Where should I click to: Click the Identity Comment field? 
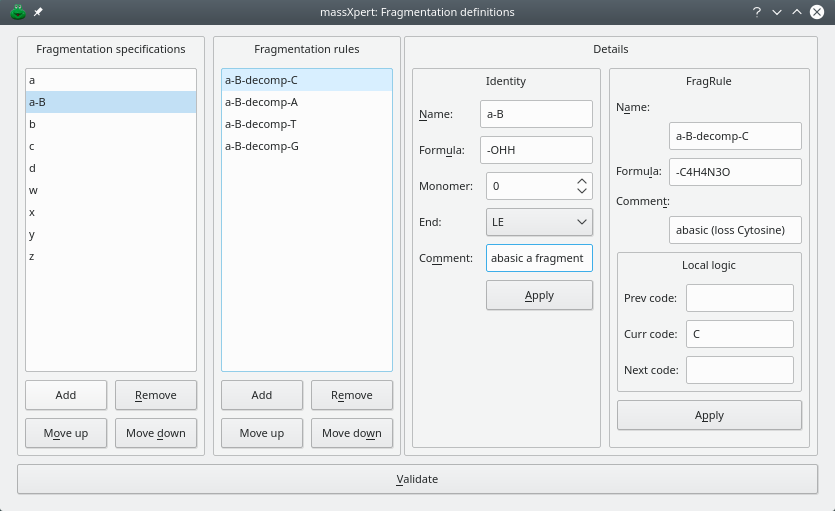tap(539, 258)
